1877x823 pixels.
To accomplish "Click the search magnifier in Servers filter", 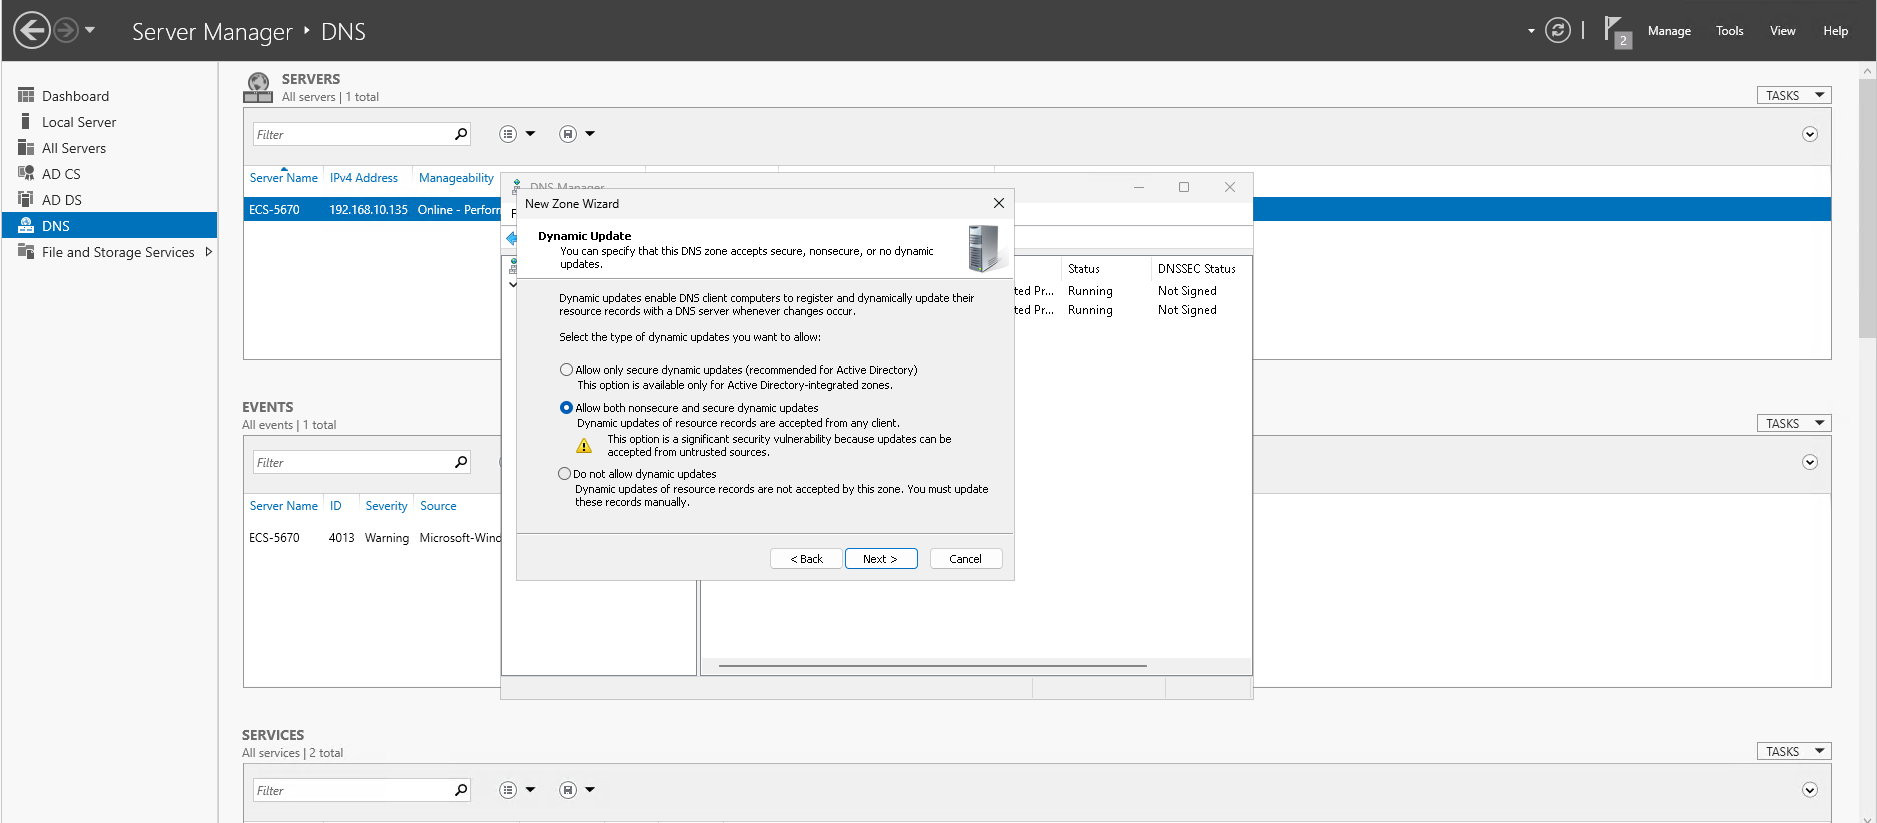I will click(461, 134).
